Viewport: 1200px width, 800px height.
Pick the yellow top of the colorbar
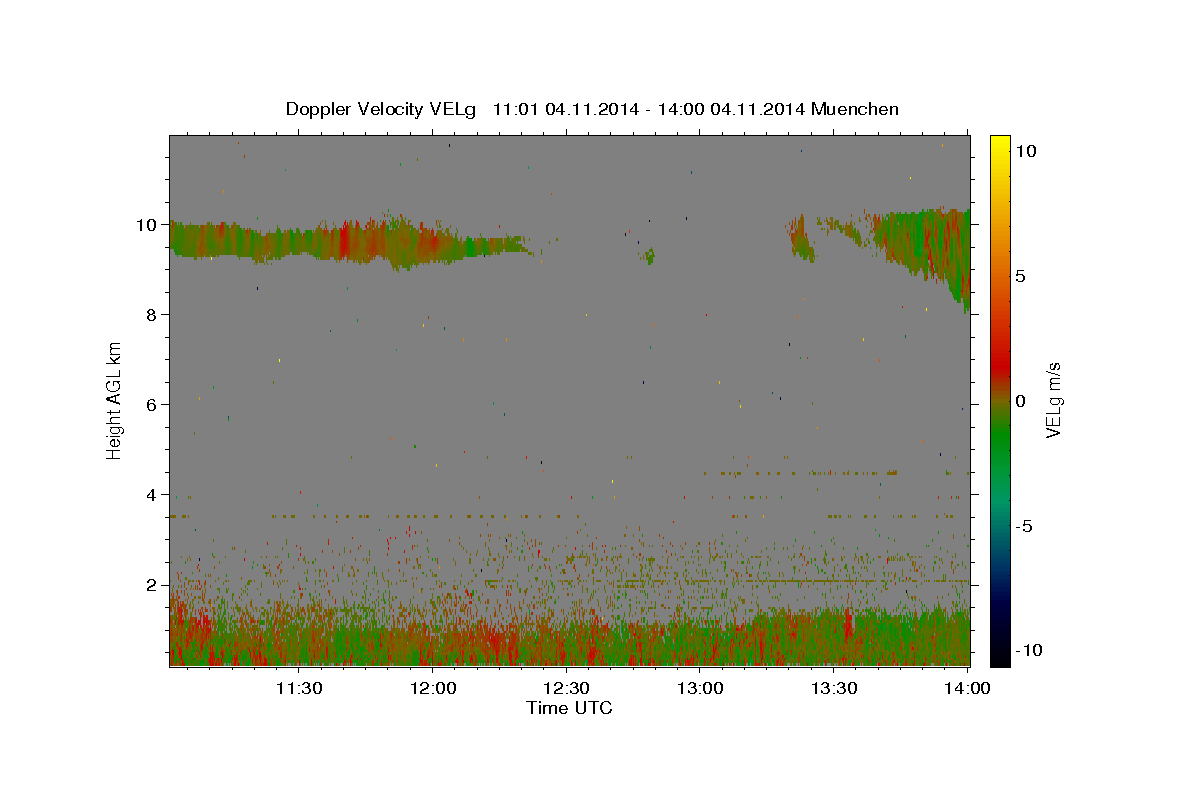pos(999,145)
